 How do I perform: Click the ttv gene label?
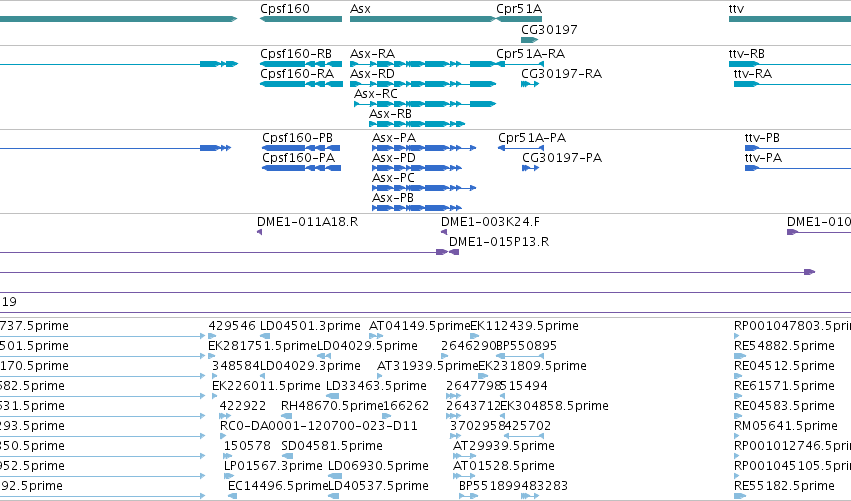point(736,9)
